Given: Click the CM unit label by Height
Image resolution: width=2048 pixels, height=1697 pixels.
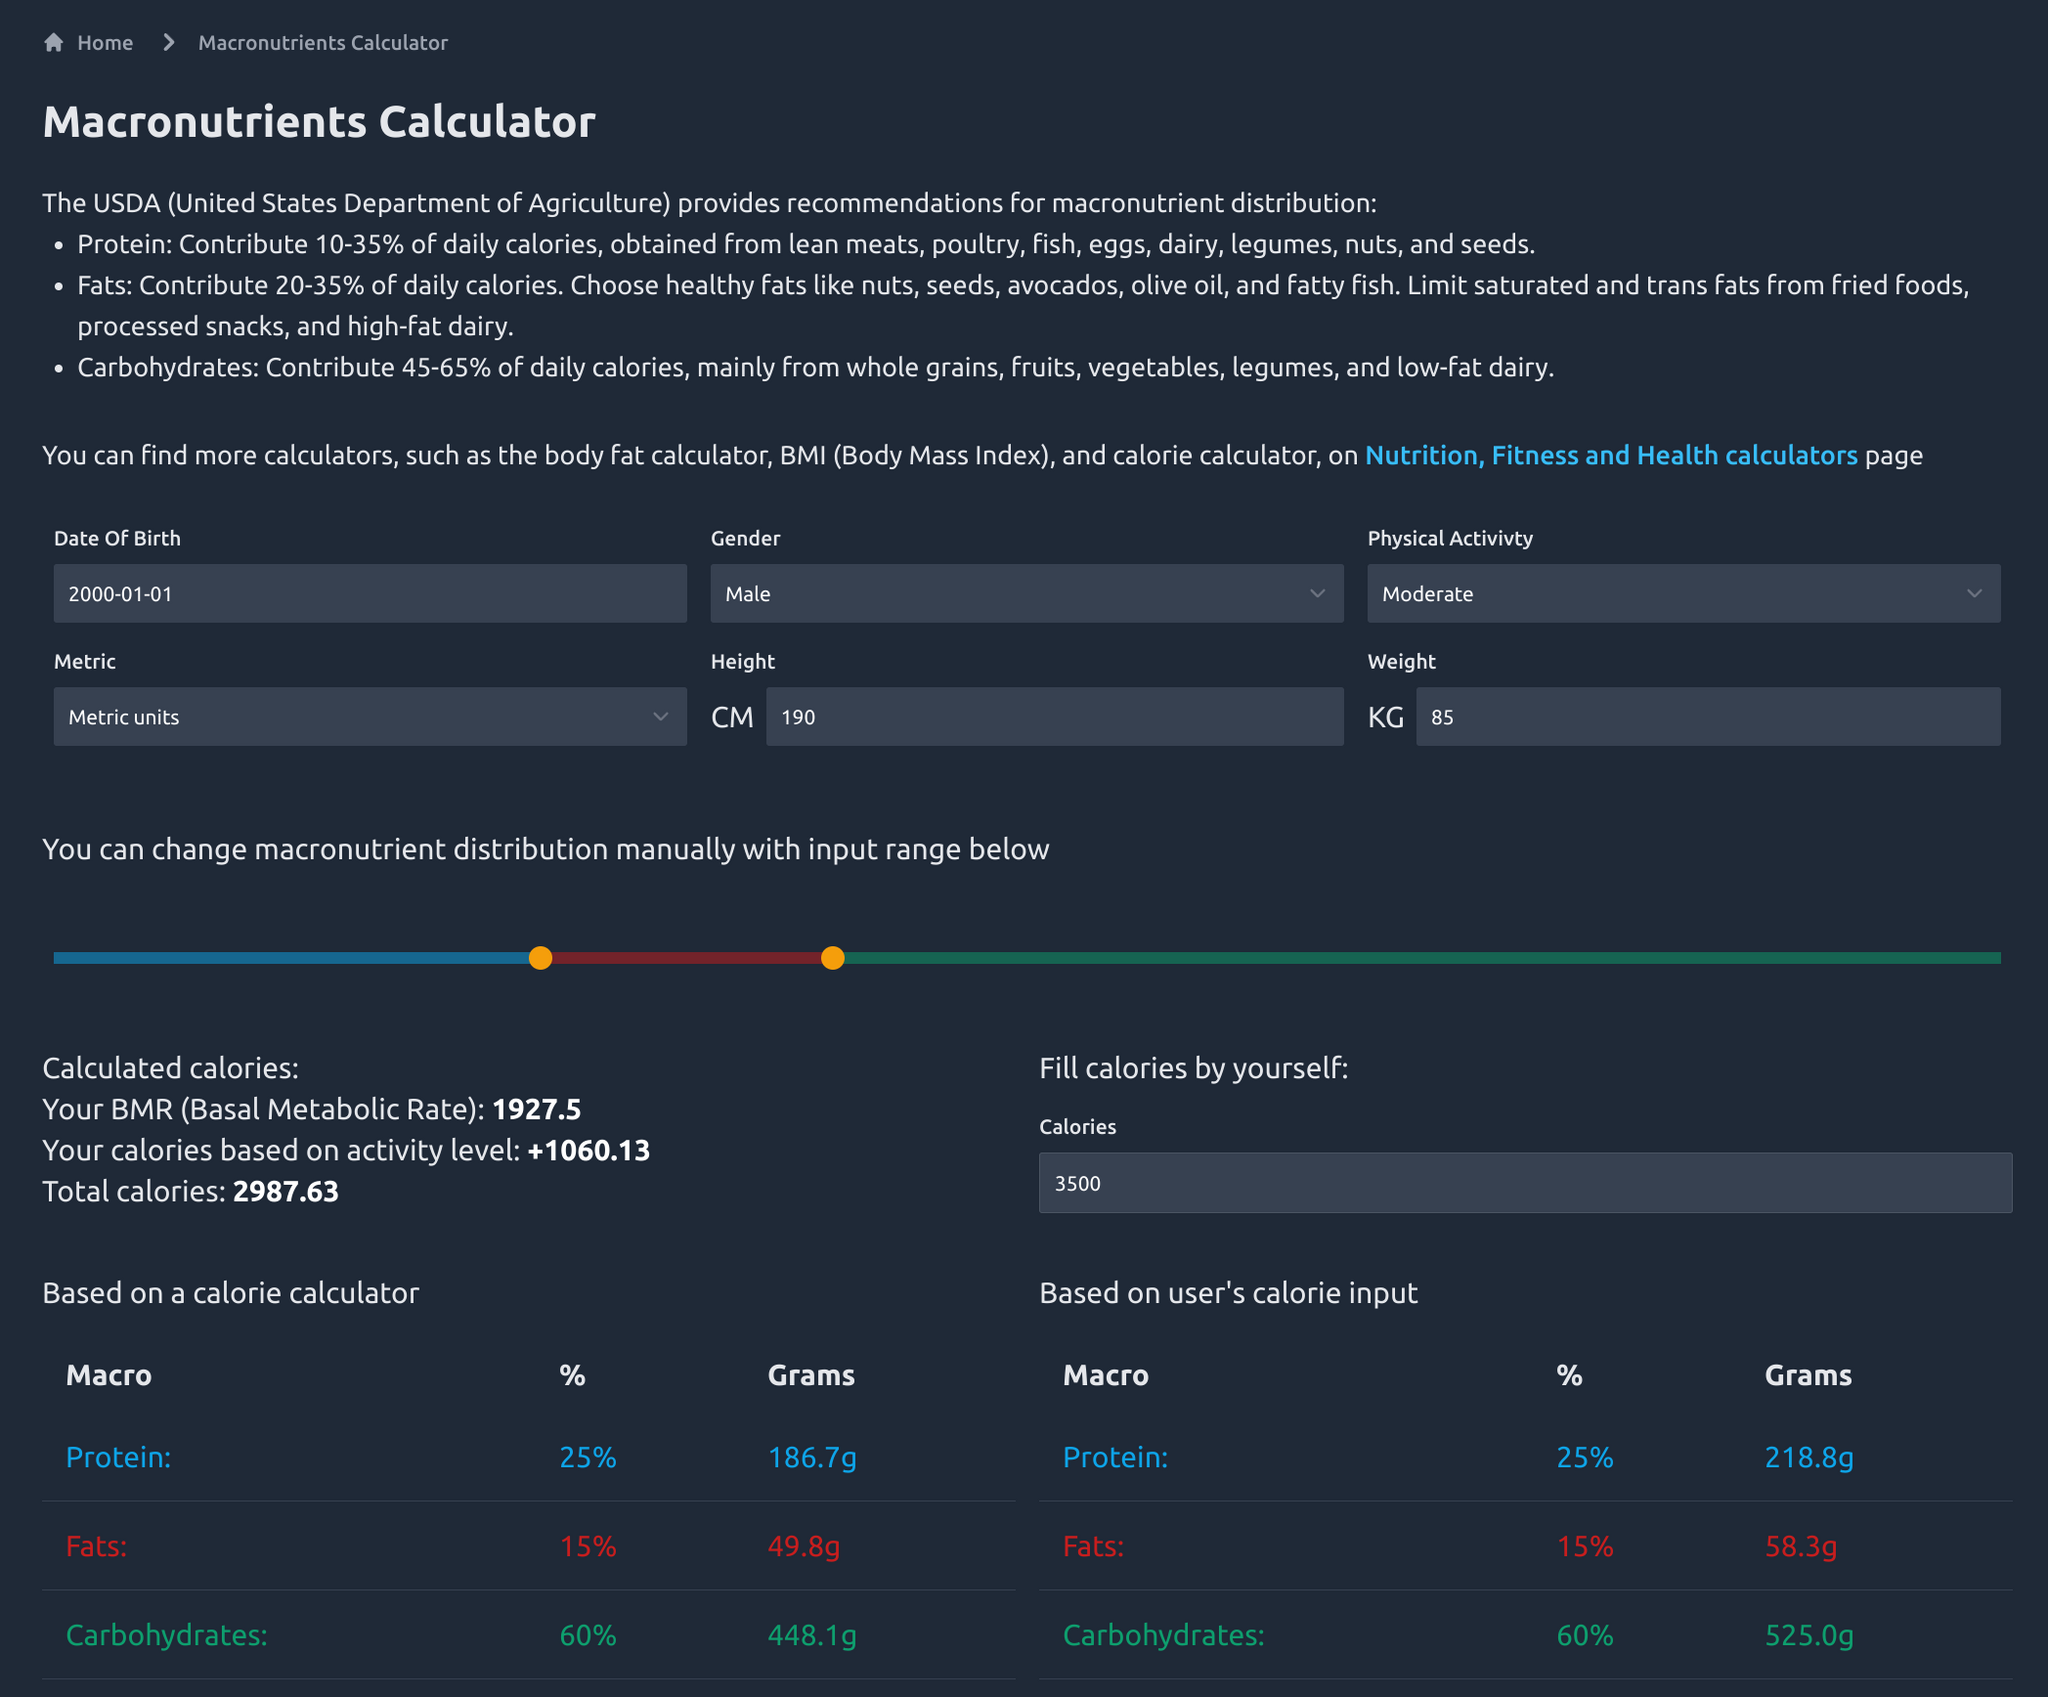Looking at the screenshot, I should [x=732, y=717].
